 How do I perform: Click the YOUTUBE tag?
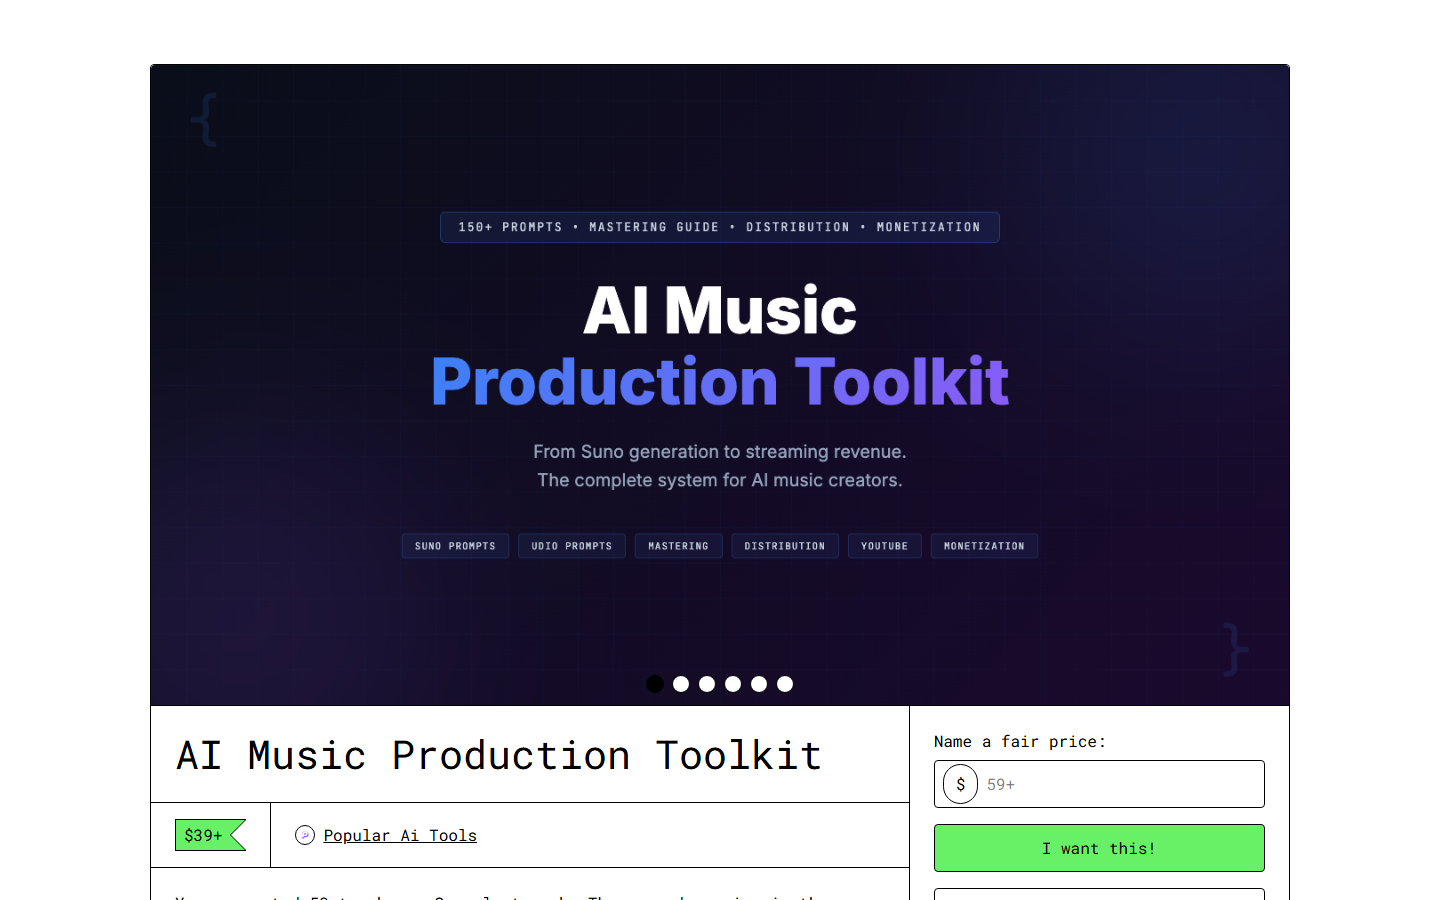[884, 546]
